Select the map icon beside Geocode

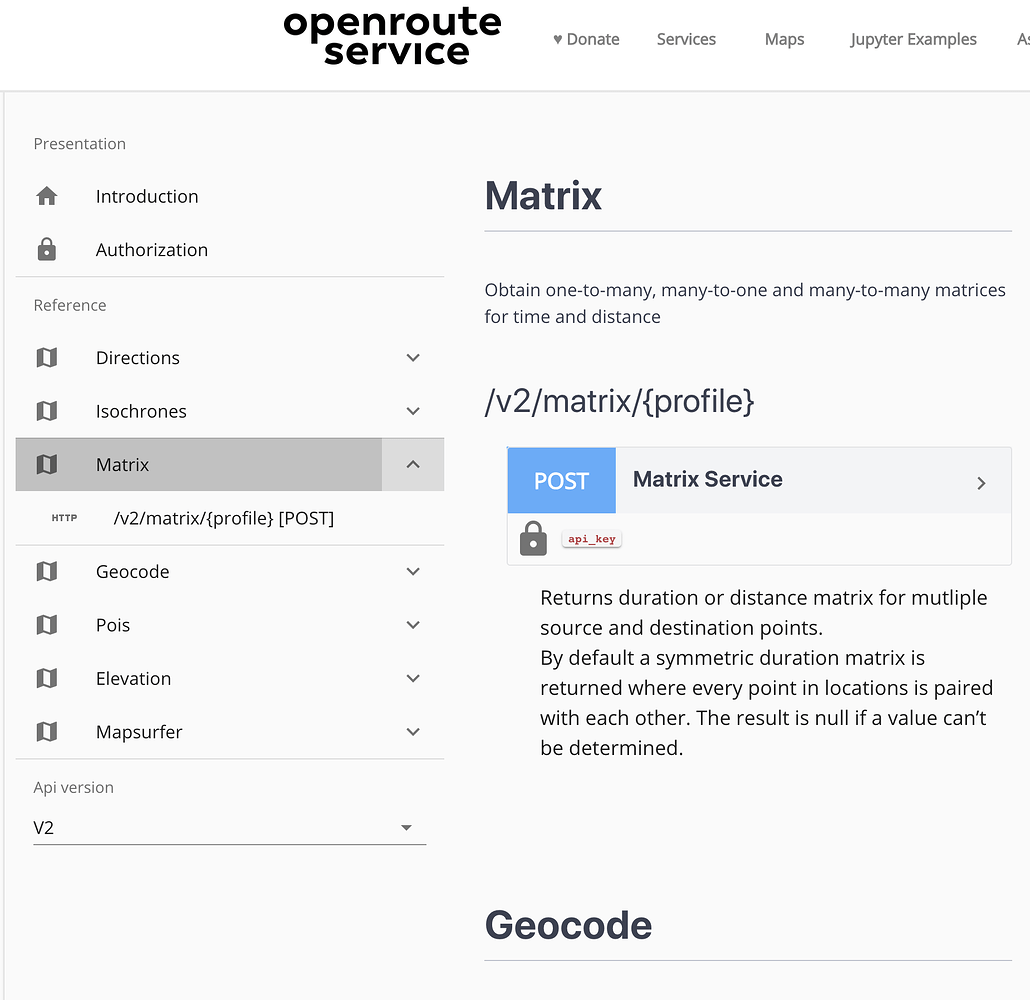(47, 571)
